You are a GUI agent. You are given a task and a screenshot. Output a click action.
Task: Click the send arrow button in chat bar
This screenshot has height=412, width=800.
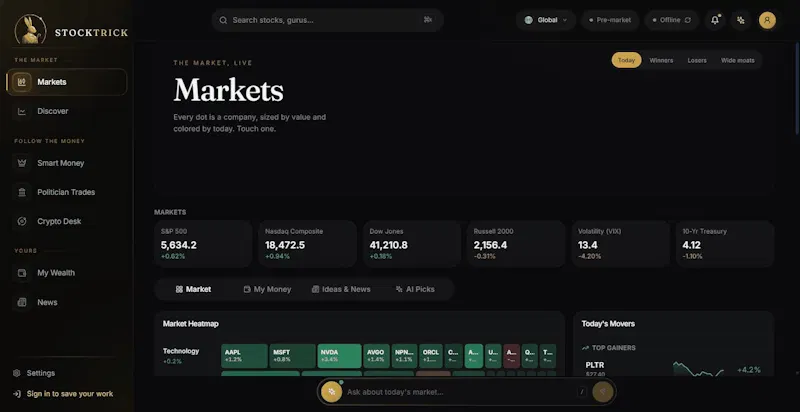(603, 392)
